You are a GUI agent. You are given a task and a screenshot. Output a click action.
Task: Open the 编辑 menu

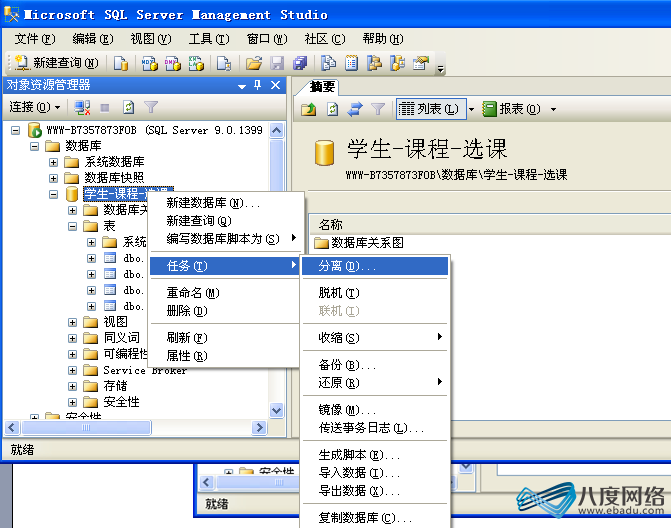click(93, 39)
